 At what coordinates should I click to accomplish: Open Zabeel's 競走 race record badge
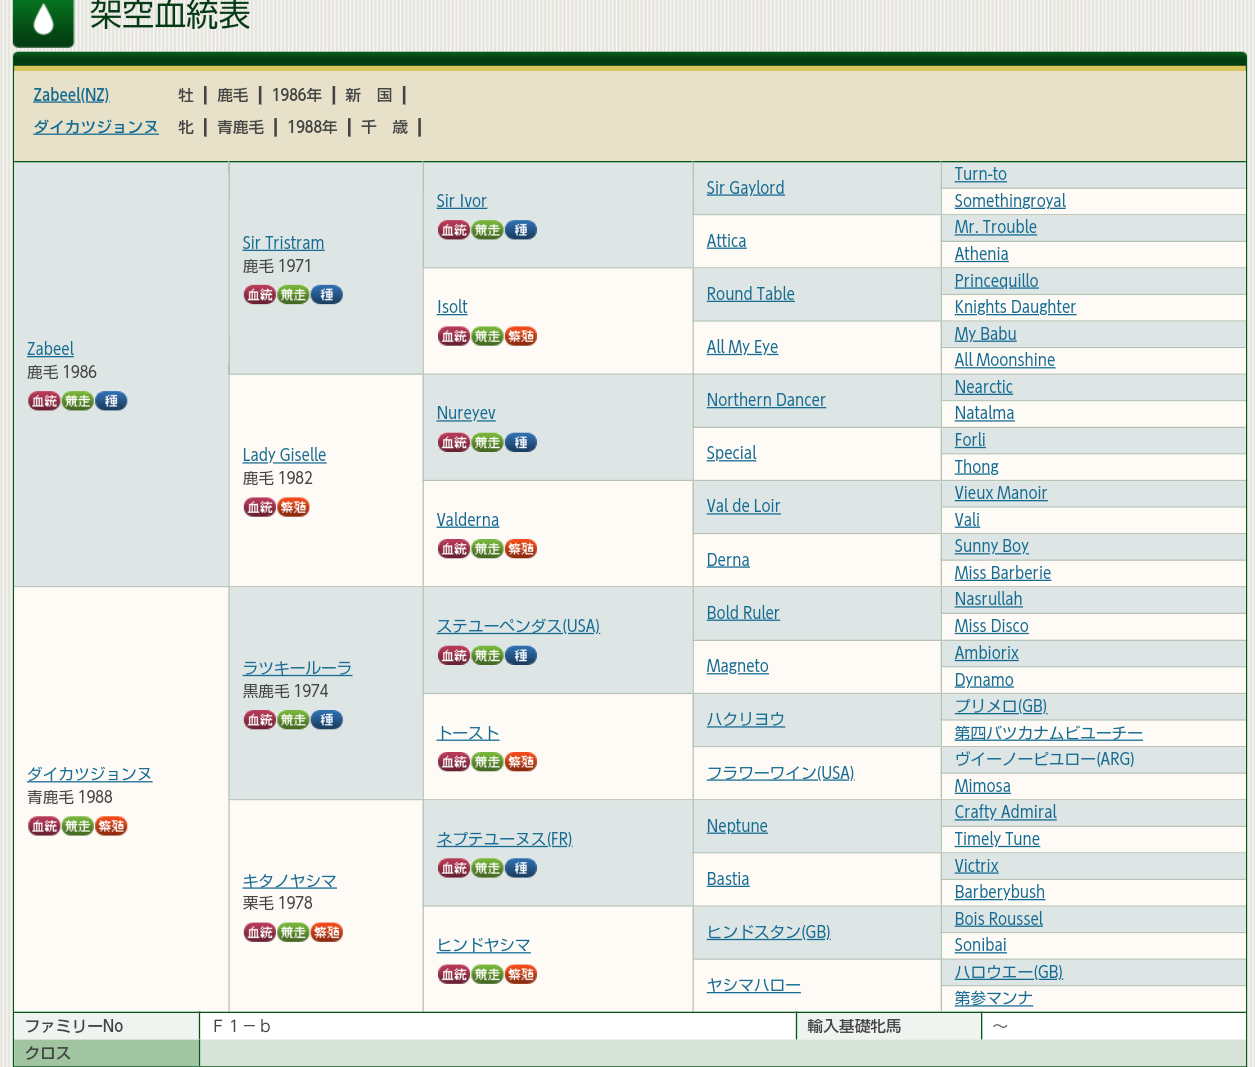pos(77,401)
